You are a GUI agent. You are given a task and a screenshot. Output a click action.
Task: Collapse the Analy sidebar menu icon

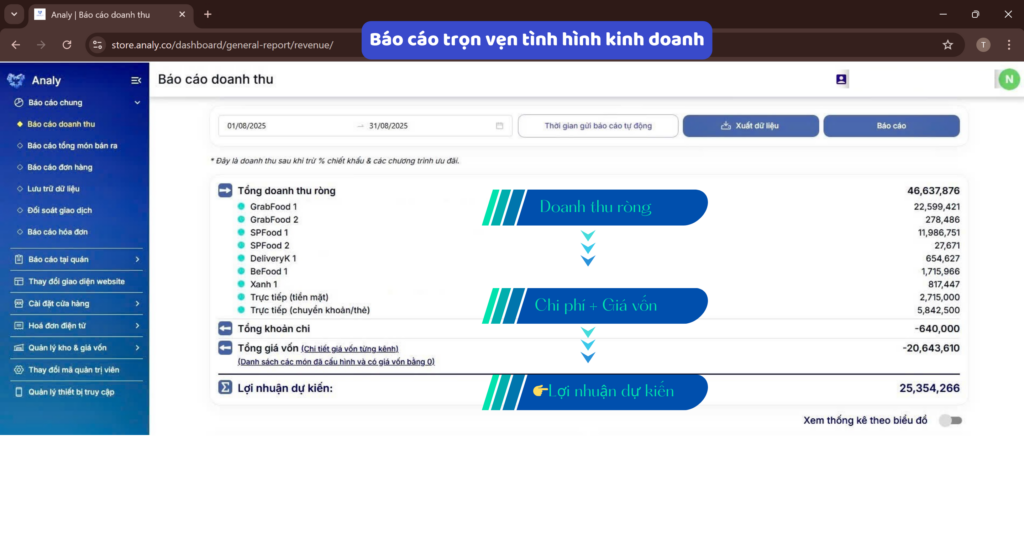pos(136,80)
